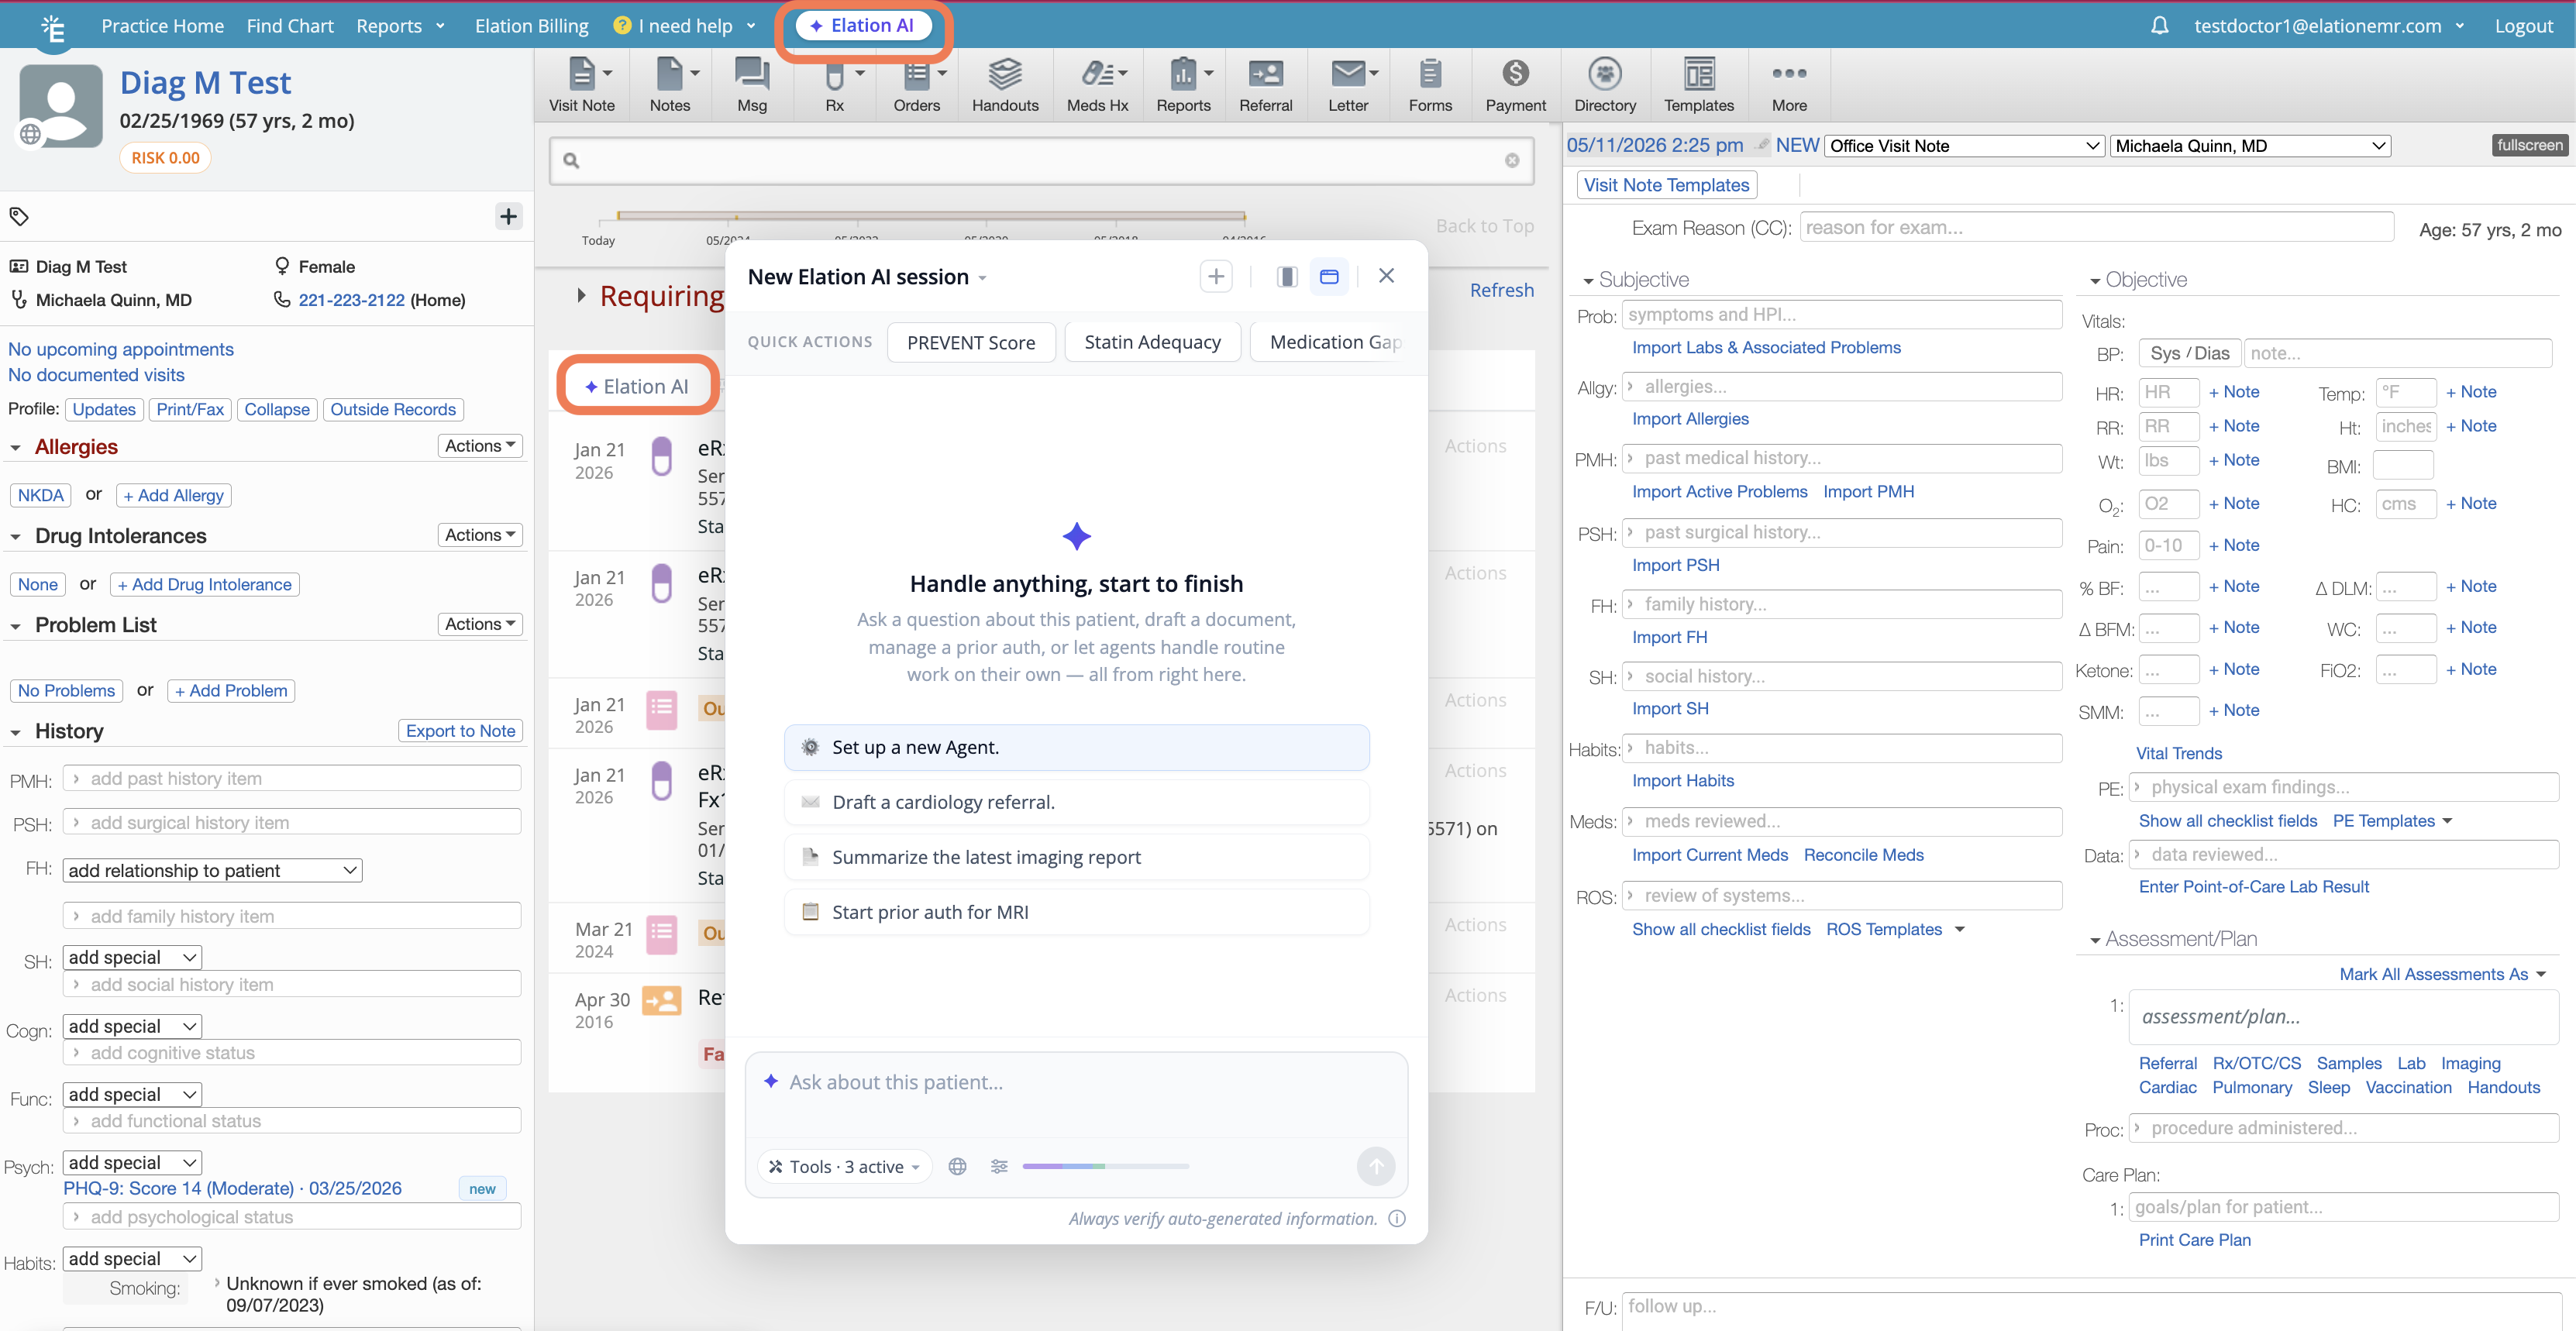Clear the chart search field

point(1511,160)
